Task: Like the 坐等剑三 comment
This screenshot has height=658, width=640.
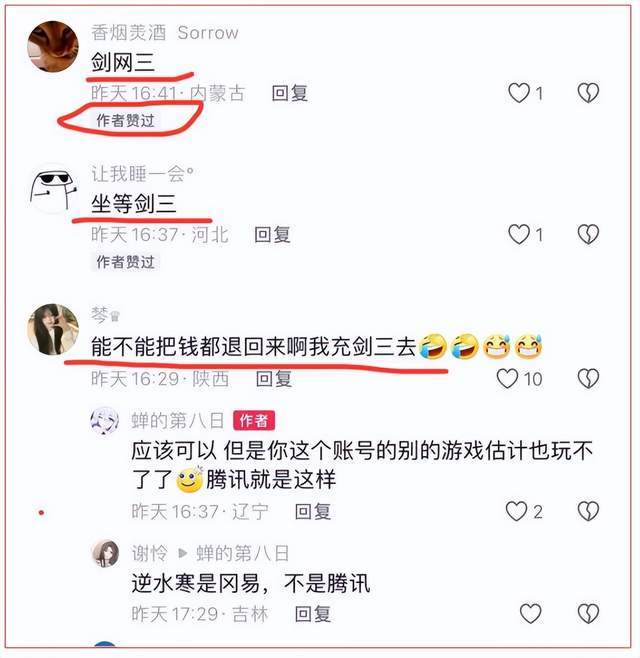Action: click(519, 234)
